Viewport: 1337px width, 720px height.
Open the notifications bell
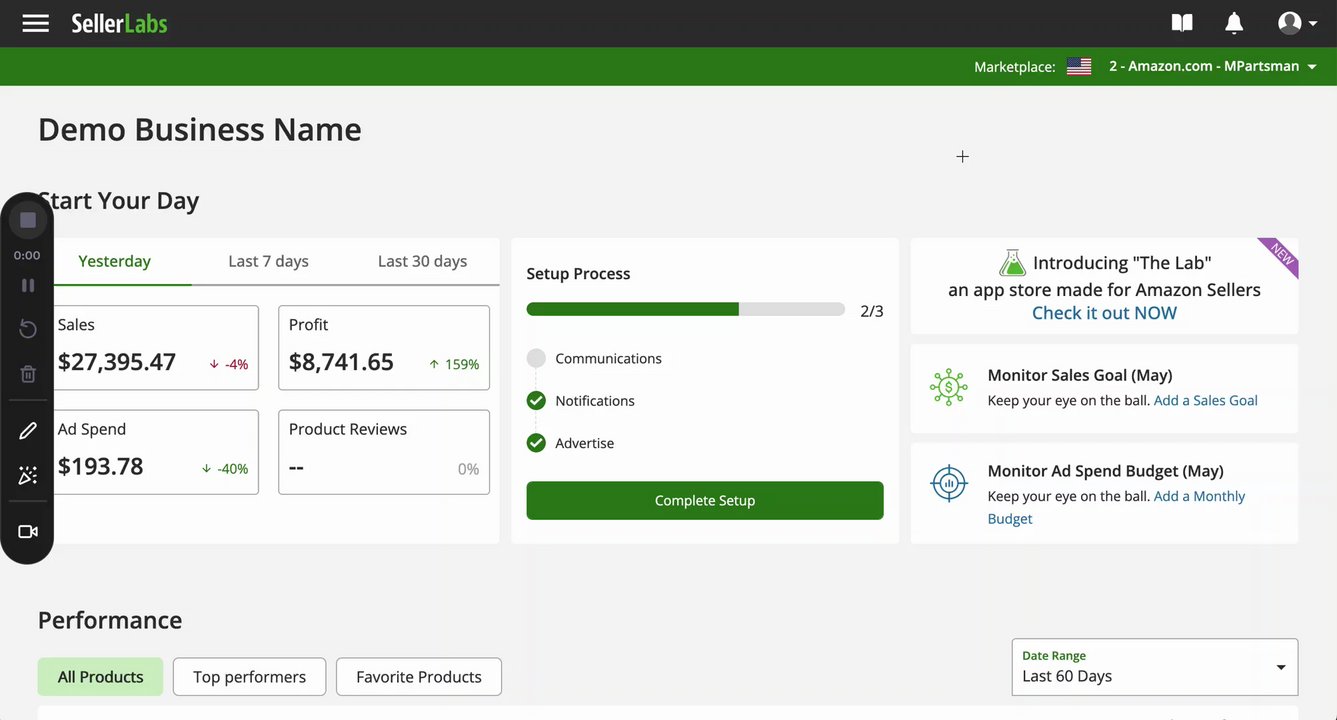pos(1234,23)
